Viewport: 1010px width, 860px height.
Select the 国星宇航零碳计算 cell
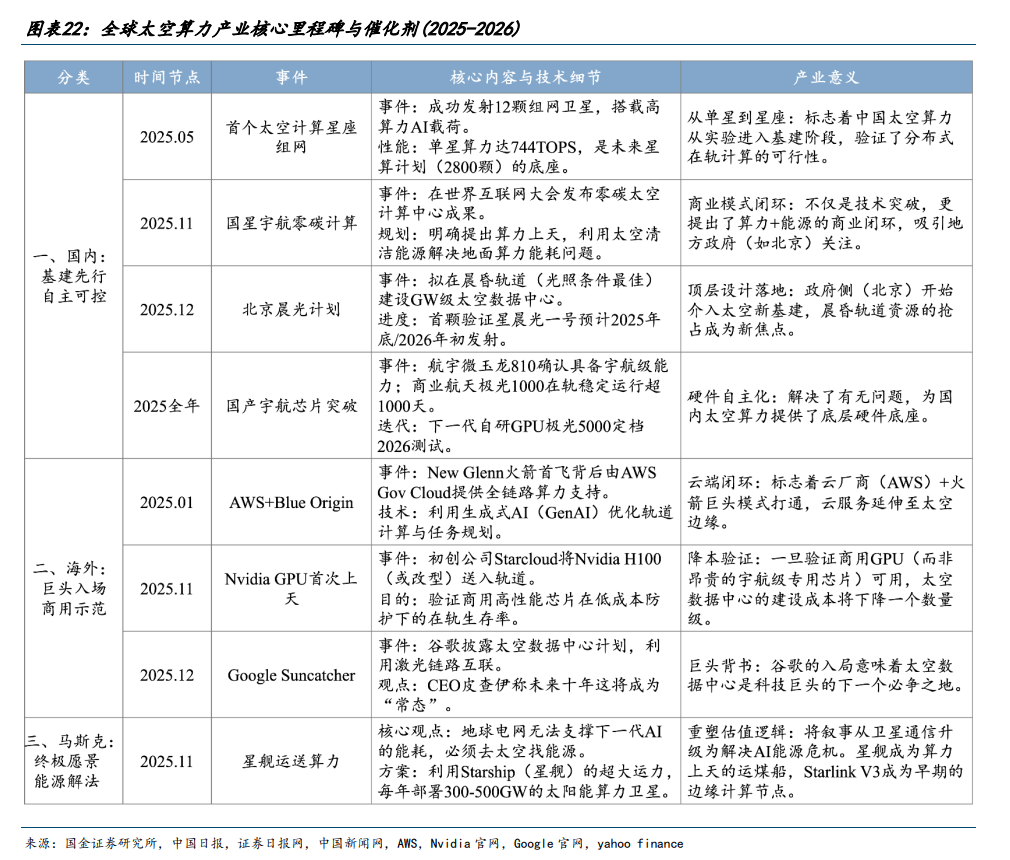point(291,223)
